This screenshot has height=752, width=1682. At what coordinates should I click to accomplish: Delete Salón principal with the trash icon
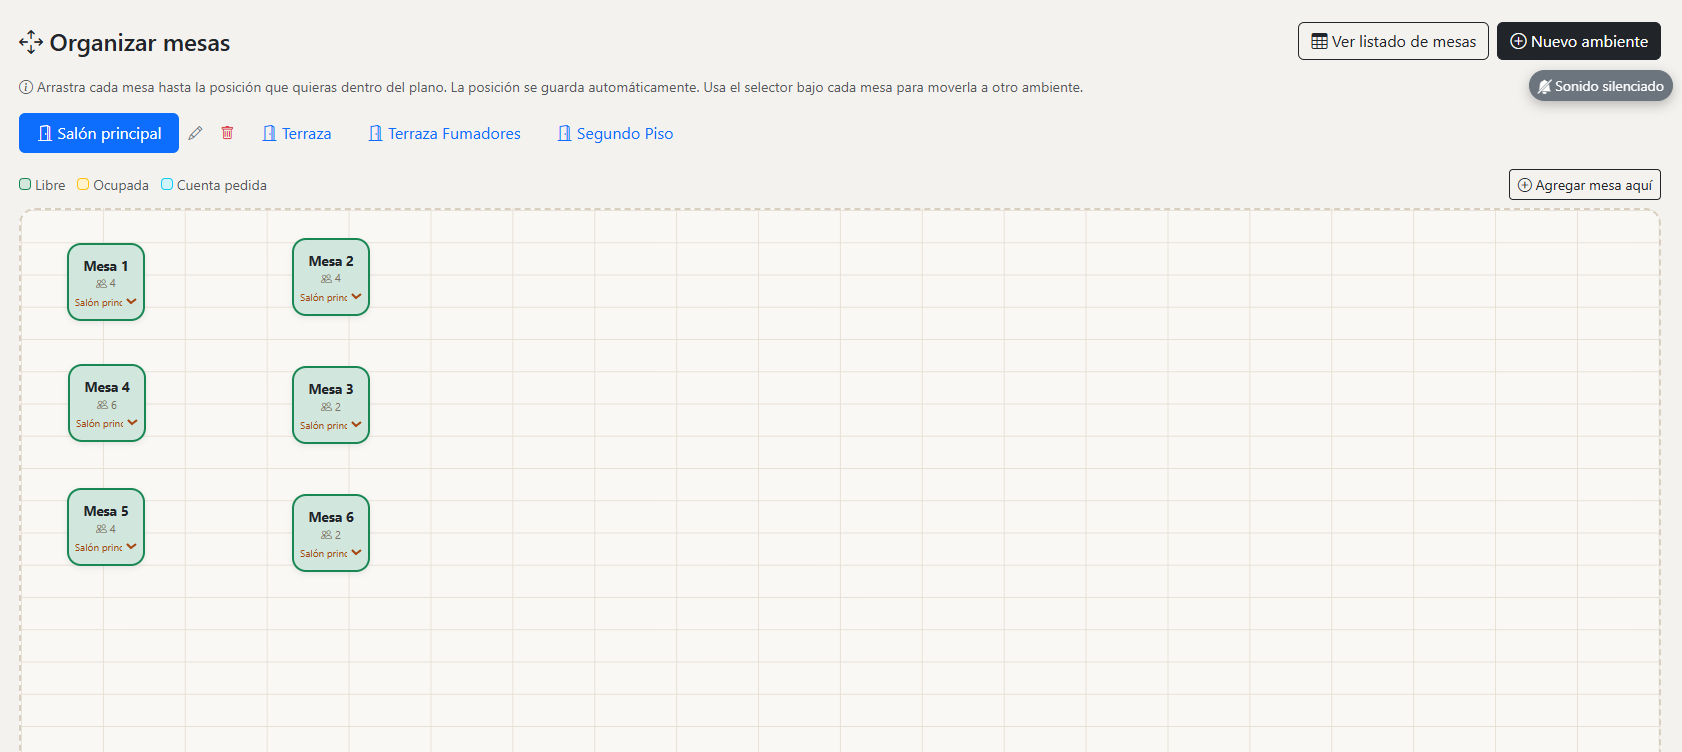pos(227,133)
